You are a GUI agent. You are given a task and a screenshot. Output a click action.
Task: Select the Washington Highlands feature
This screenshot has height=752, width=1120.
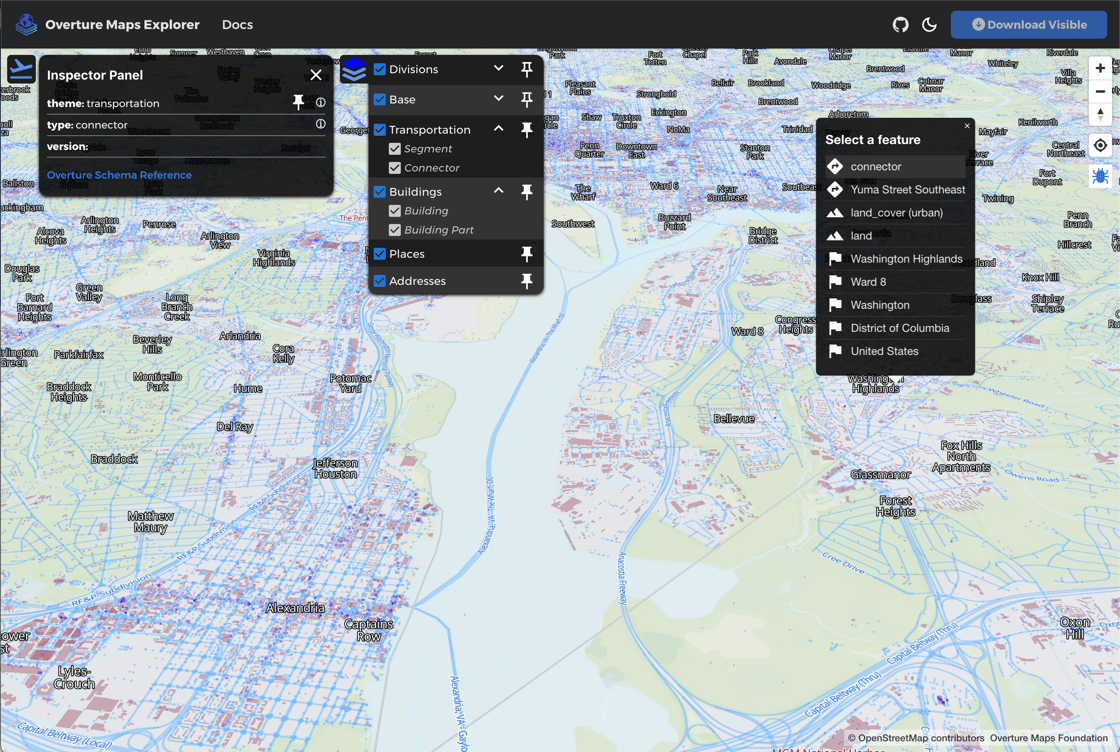pyautogui.click(x=895, y=259)
